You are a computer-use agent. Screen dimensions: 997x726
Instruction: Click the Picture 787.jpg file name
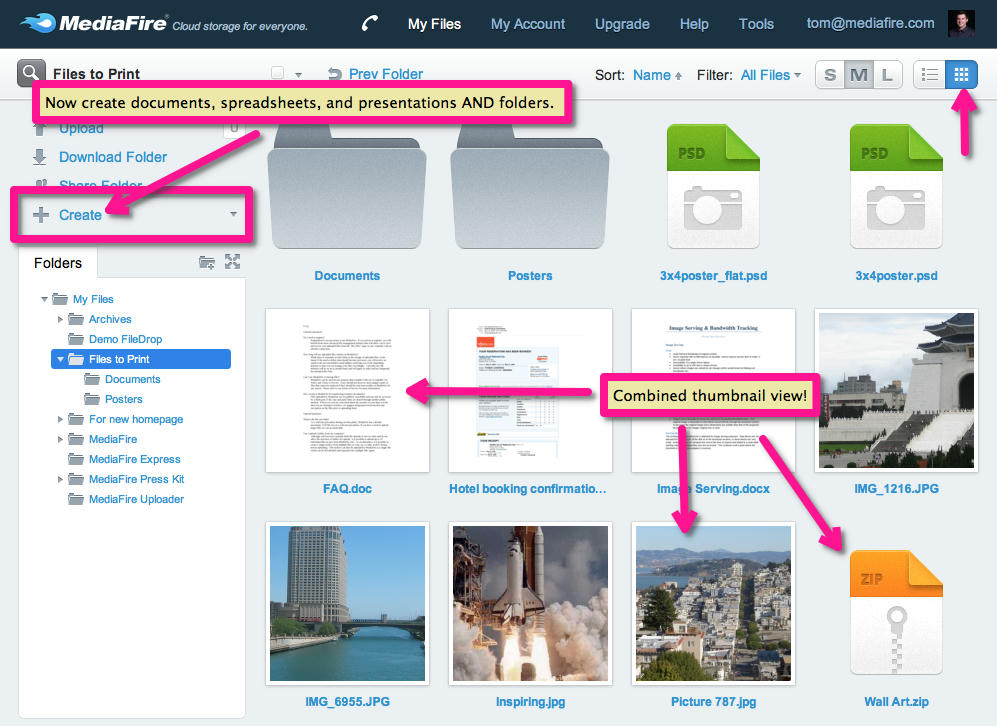click(x=713, y=701)
